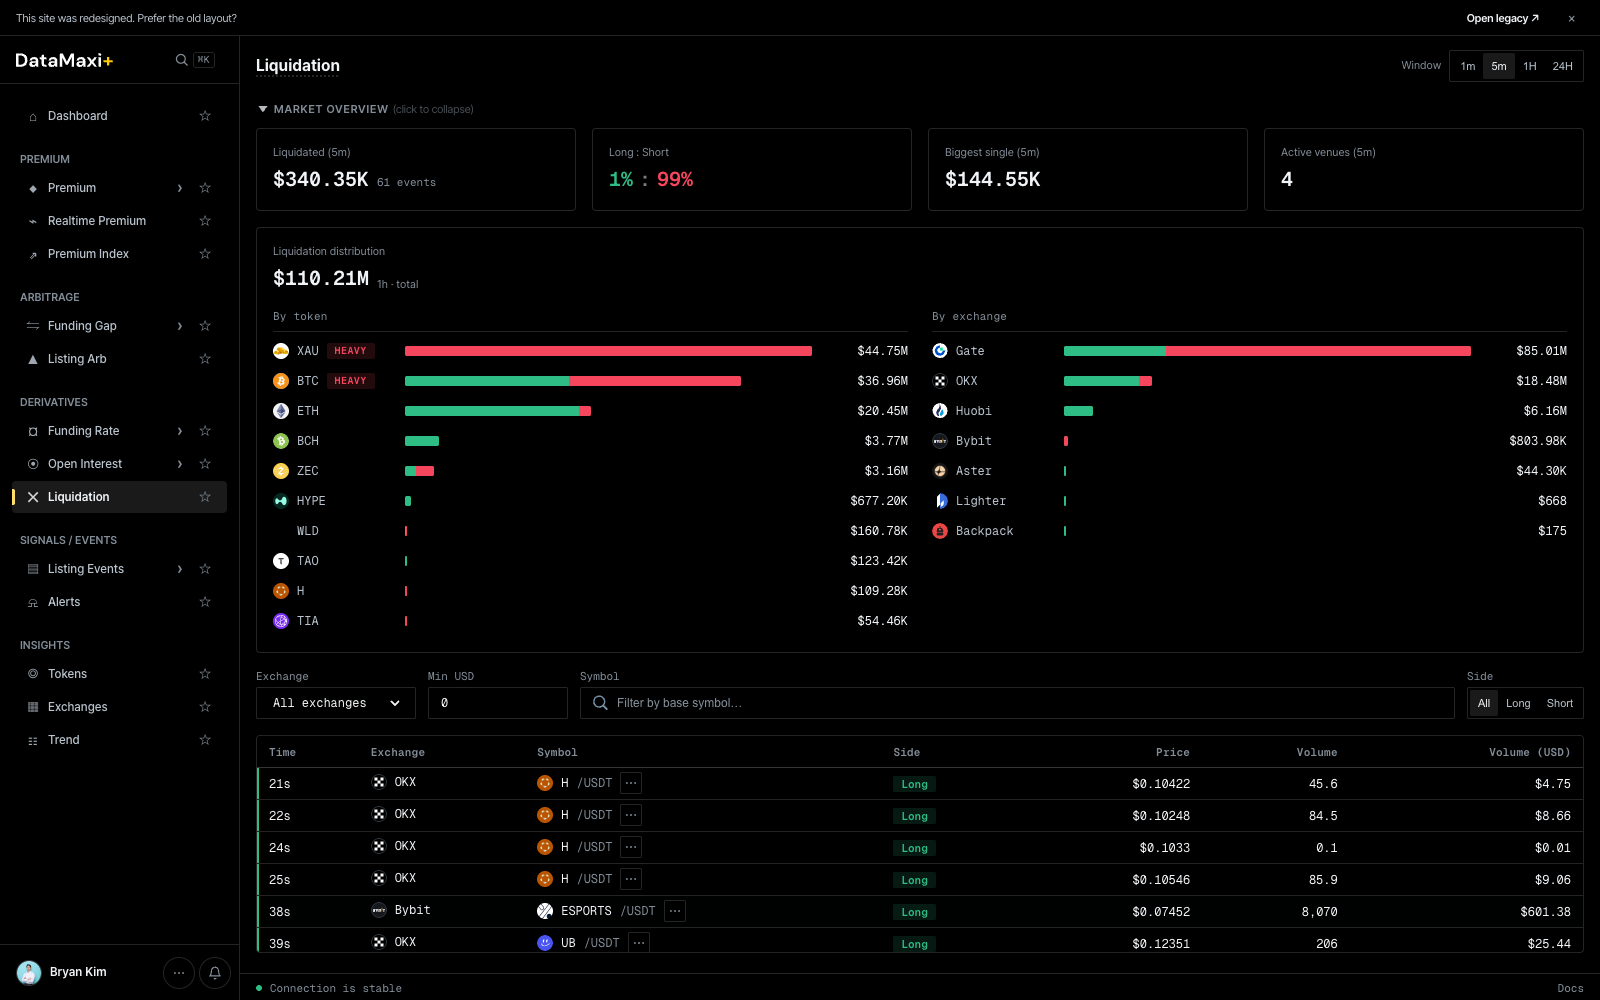Star the Funding Rate item

click(x=205, y=431)
